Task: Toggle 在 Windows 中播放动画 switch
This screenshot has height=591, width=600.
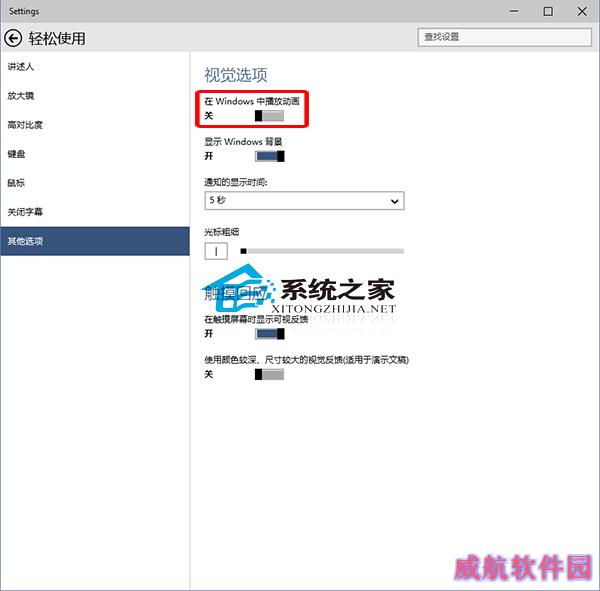Action: coord(269,116)
